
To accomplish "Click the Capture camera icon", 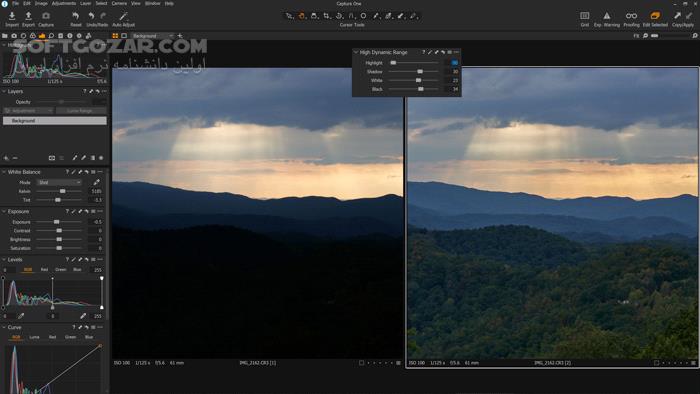I will coord(46,16).
